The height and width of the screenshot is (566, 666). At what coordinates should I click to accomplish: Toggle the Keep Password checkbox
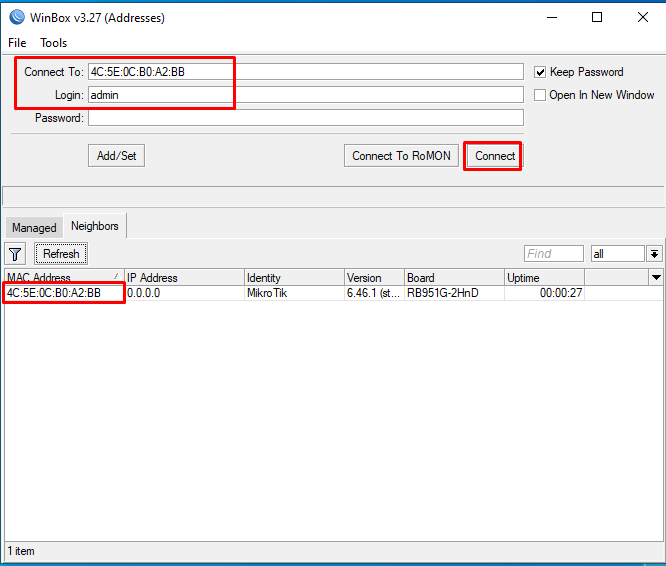click(x=541, y=72)
